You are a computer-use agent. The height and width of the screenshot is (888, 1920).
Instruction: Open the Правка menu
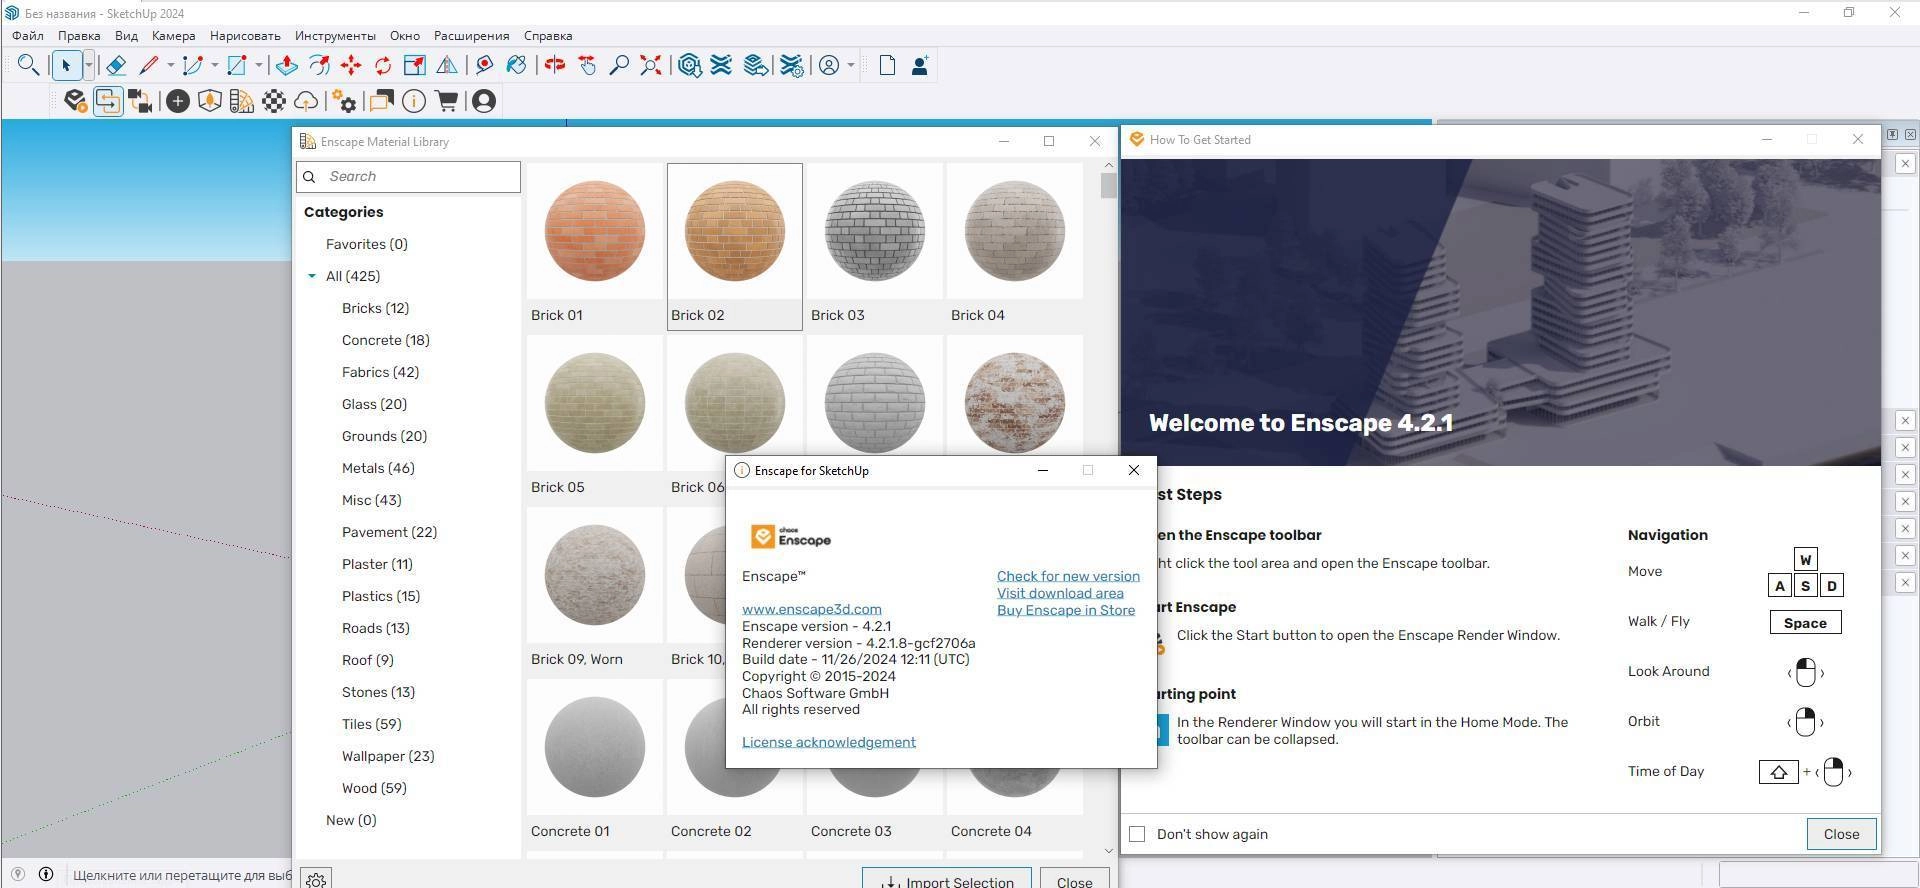click(79, 35)
